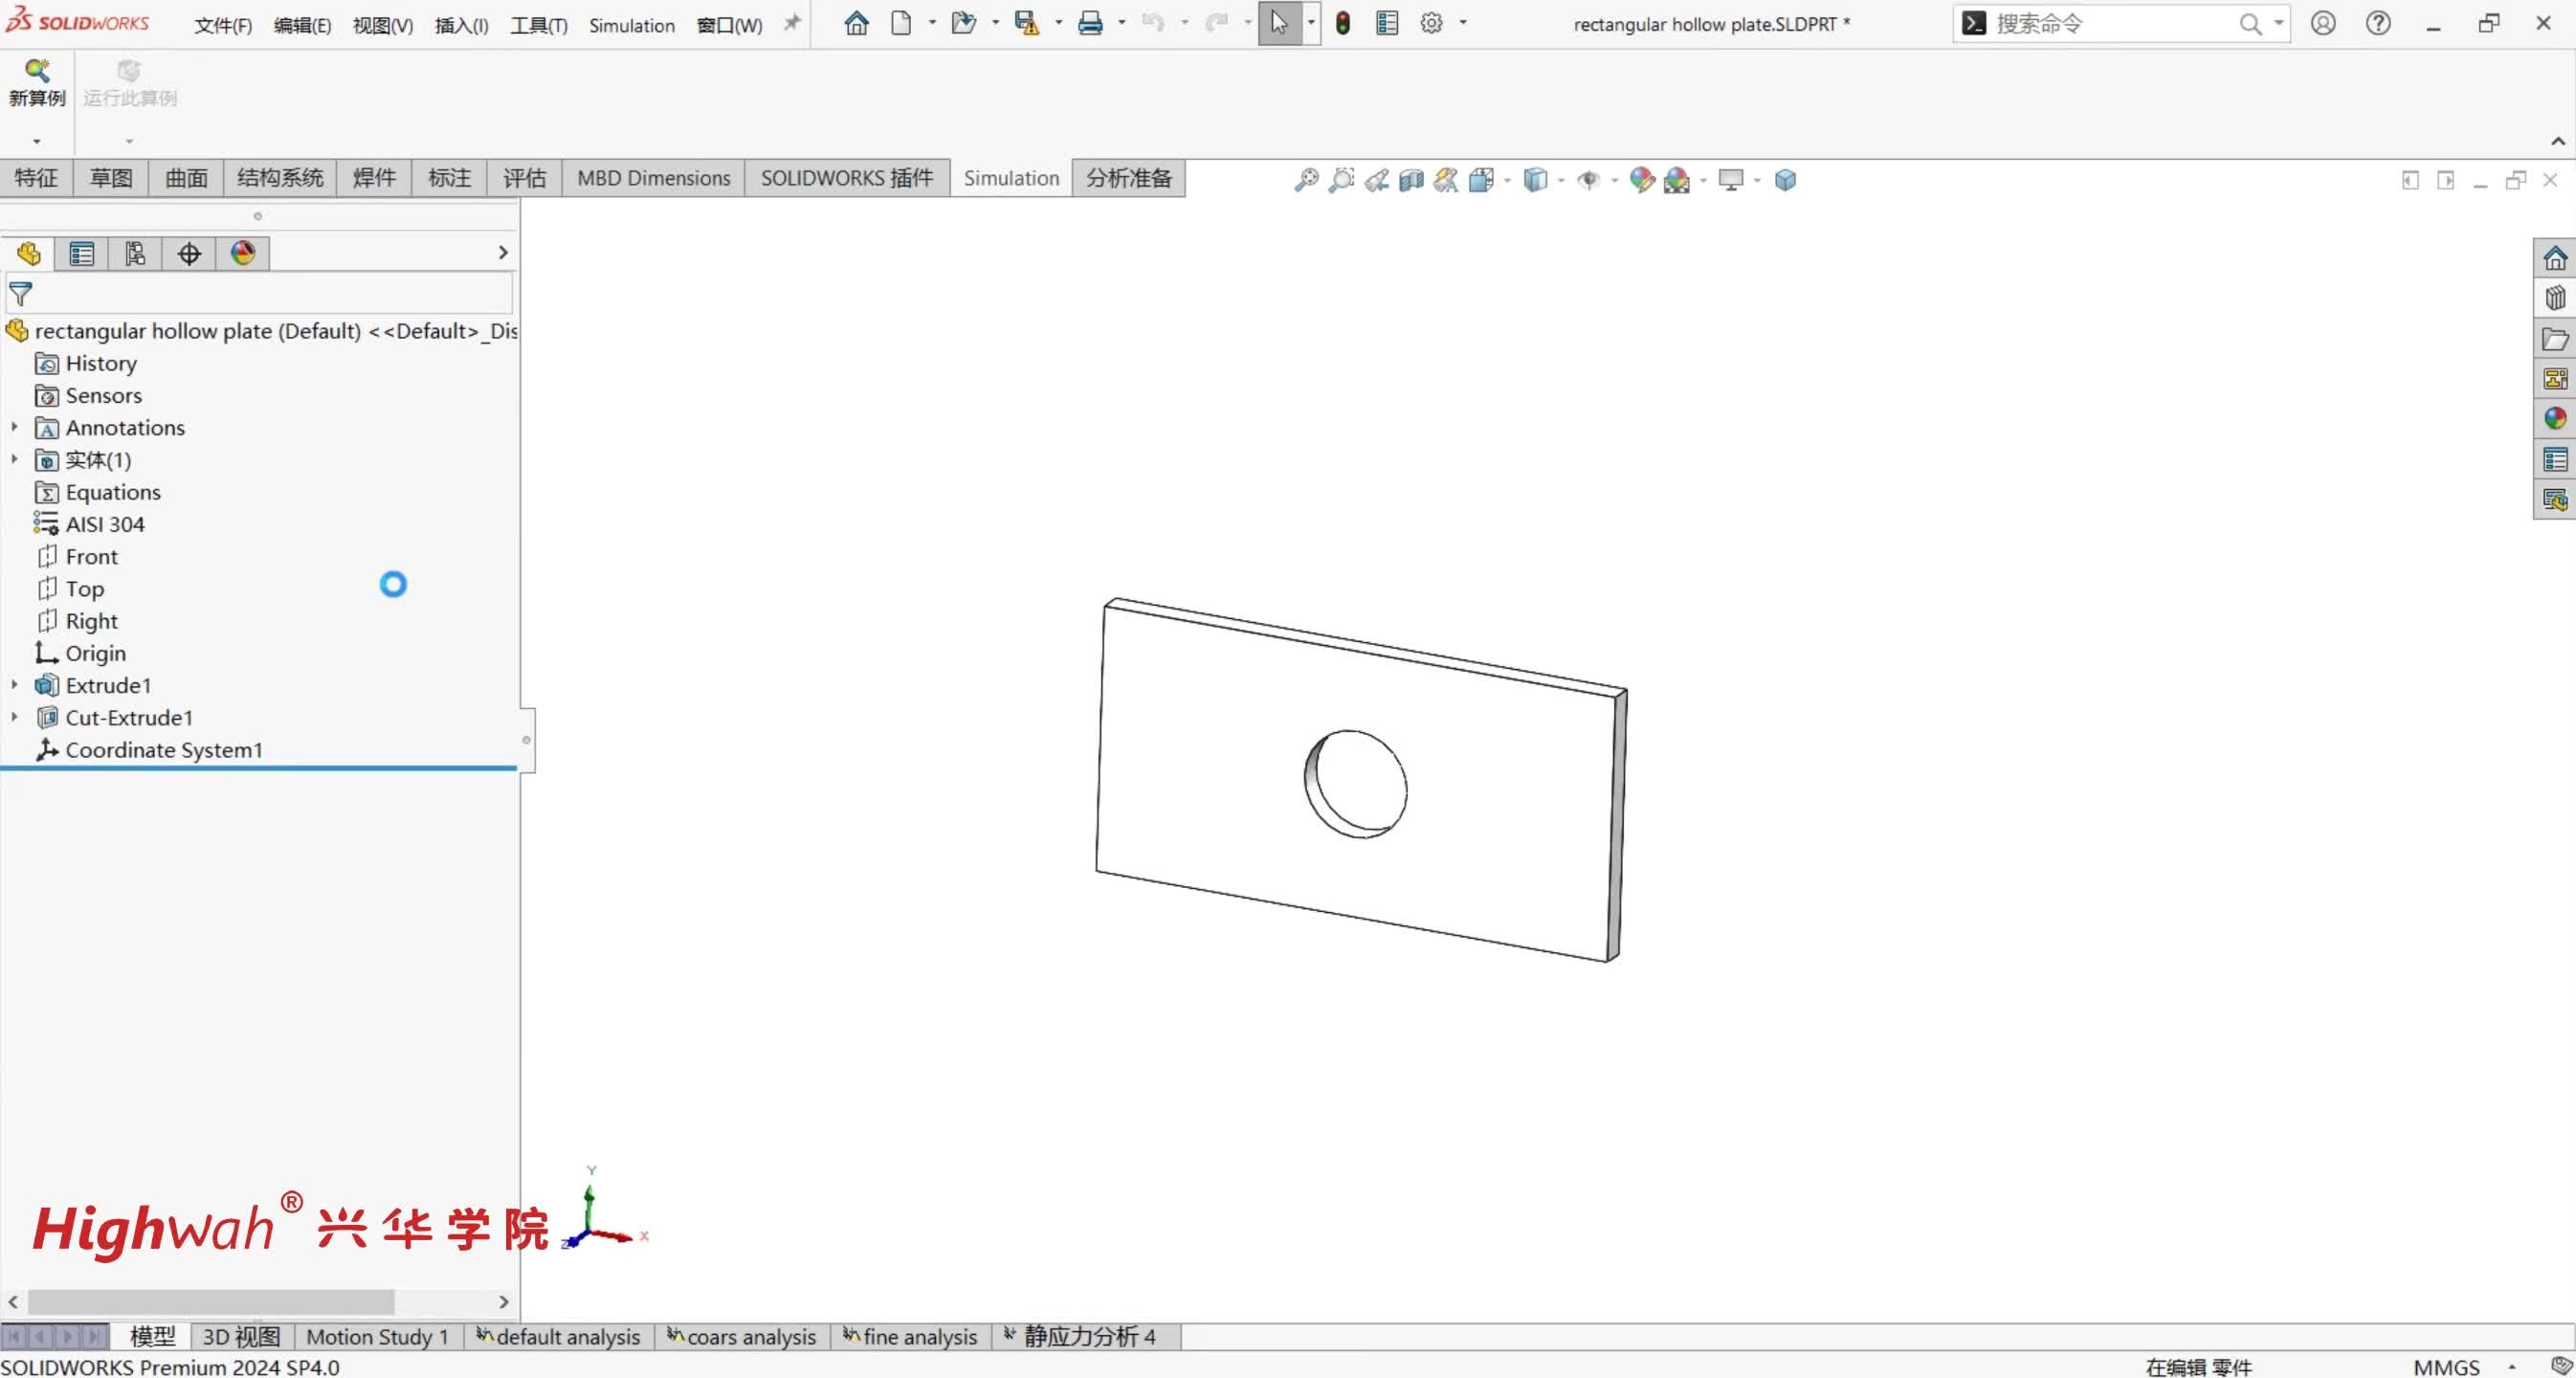Image resolution: width=2576 pixels, height=1378 pixels.
Task: Open the PropertyManager tab icon
Action: [x=82, y=253]
